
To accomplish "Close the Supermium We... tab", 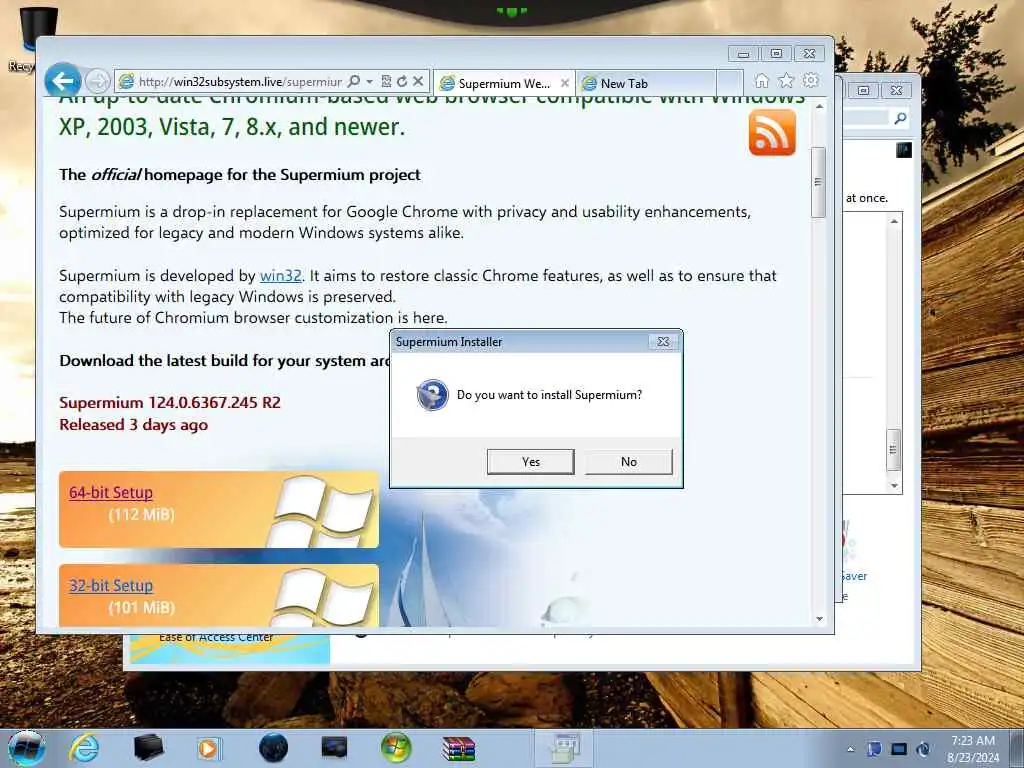I will click(565, 83).
